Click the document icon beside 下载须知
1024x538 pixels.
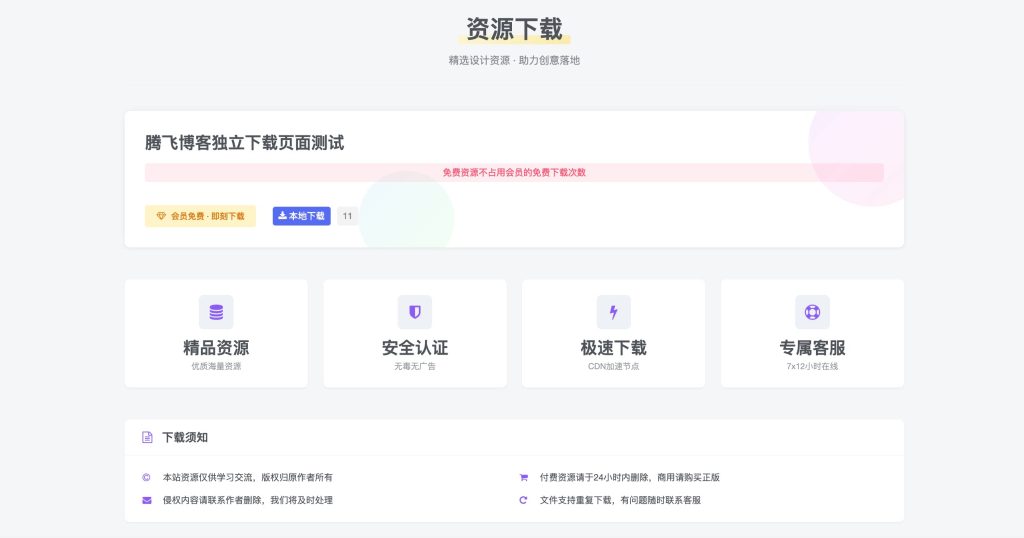[147, 437]
